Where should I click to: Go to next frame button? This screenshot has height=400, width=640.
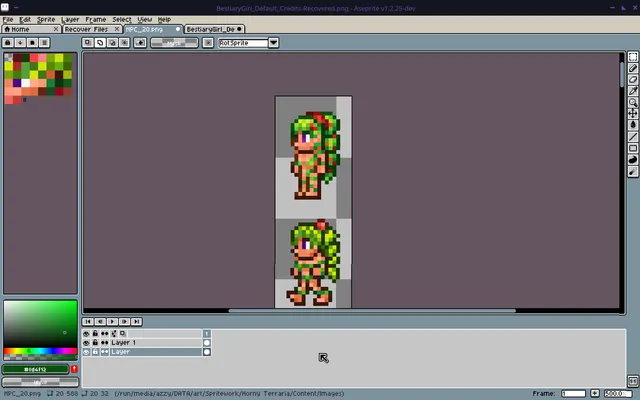coord(124,322)
